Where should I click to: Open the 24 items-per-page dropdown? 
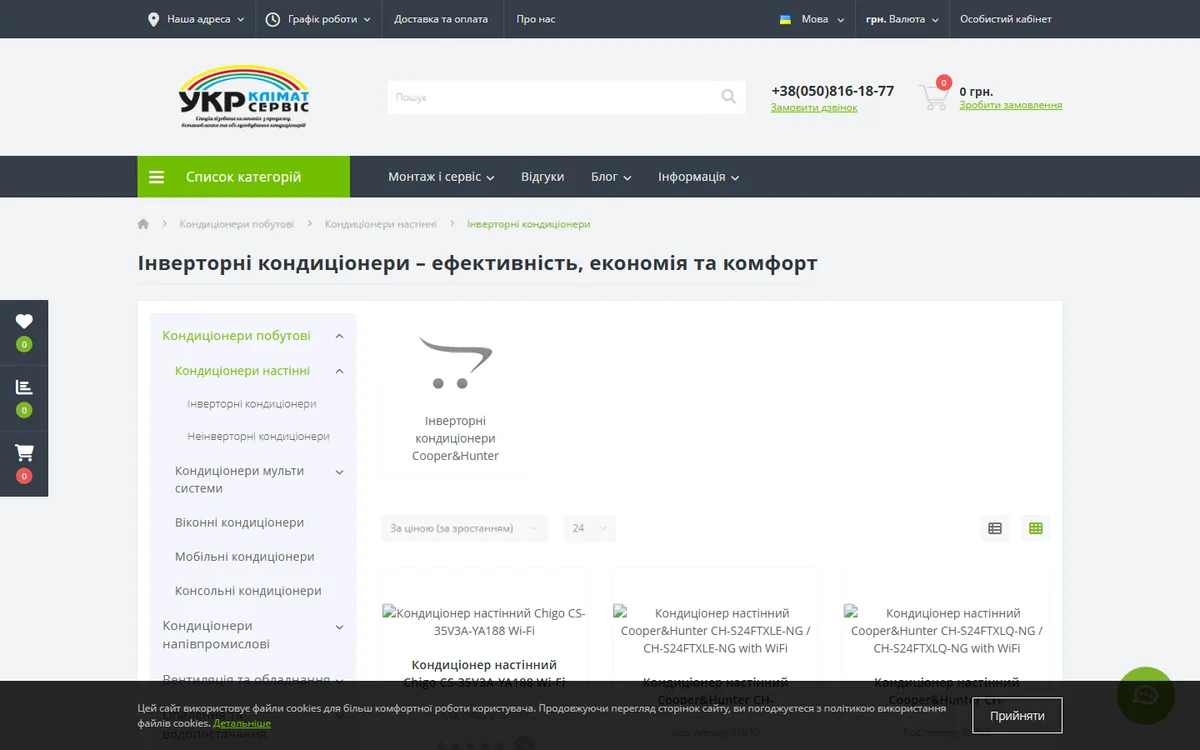click(x=590, y=528)
